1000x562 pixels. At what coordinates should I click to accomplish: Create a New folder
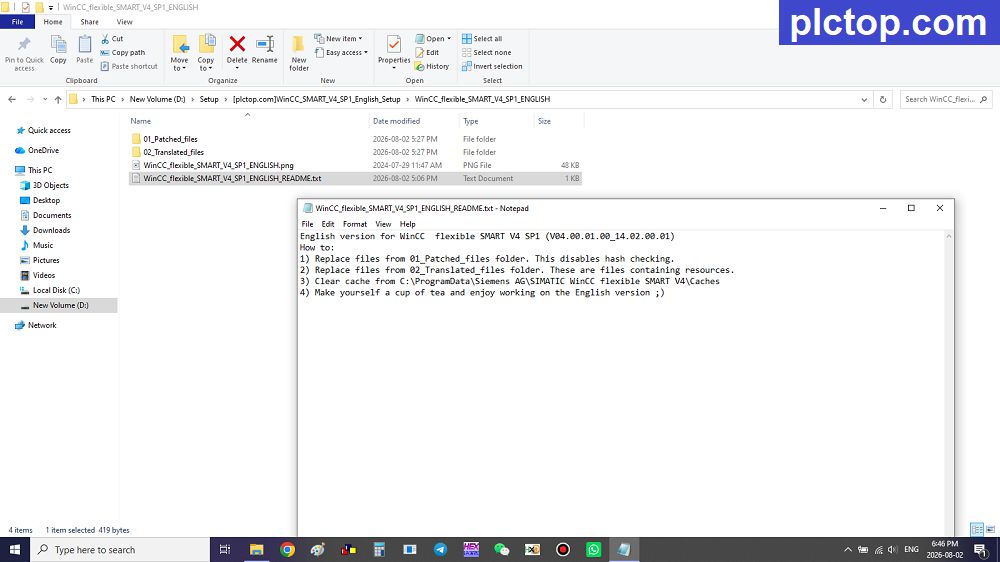point(298,53)
